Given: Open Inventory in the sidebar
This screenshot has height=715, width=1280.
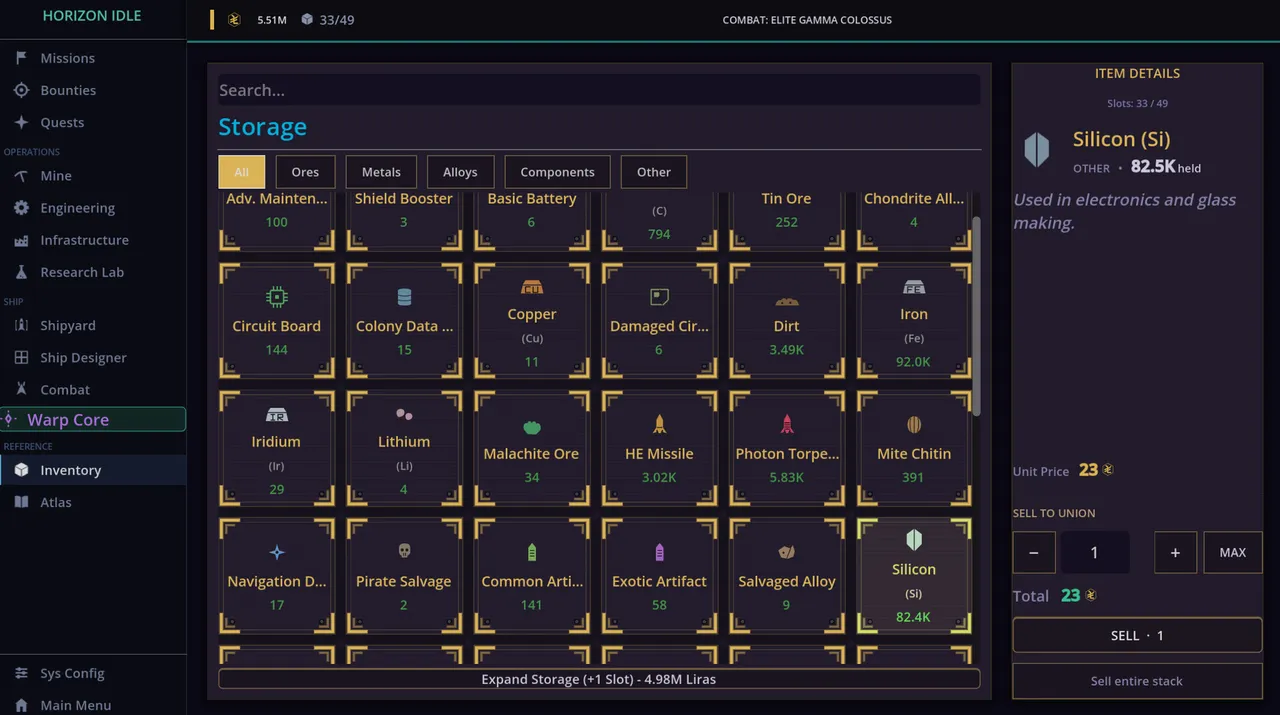Looking at the screenshot, I should tap(92, 470).
